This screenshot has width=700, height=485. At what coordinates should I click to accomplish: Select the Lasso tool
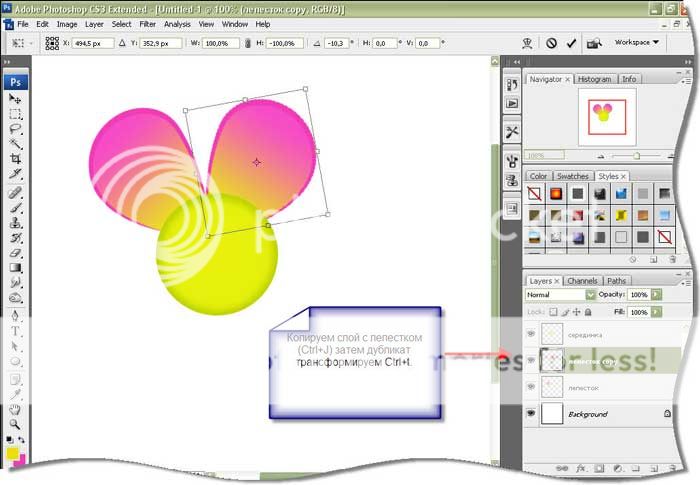pos(16,129)
